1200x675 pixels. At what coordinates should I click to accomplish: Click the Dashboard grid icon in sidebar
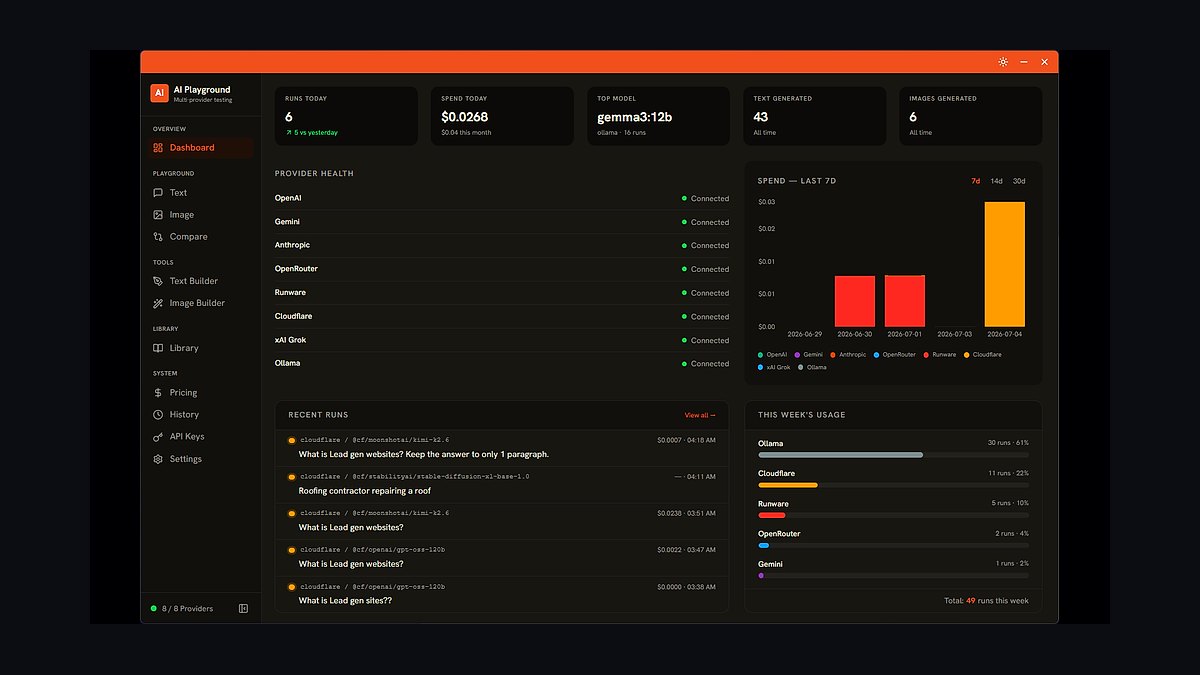(x=158, y=148)
